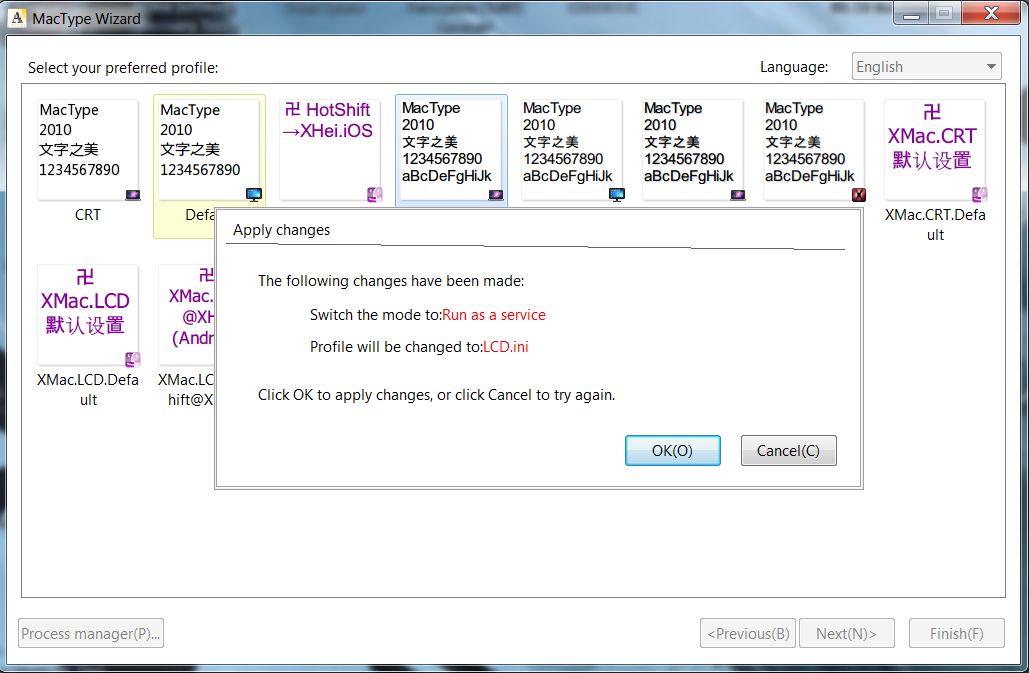Open the Language dropdown showing English
The image size is (1029, 673).
pyautogui.click(x=926, y=66)
